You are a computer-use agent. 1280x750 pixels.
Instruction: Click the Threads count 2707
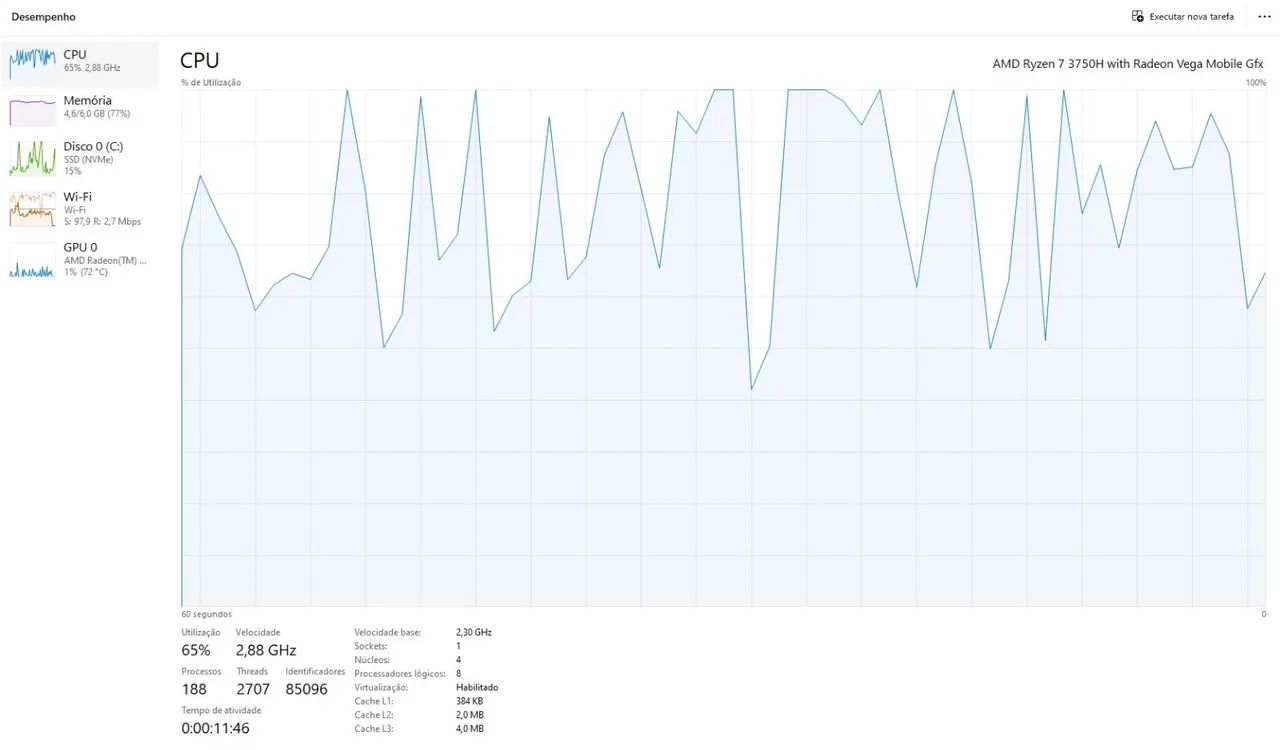pyautogui.click(x=253, y=689)
